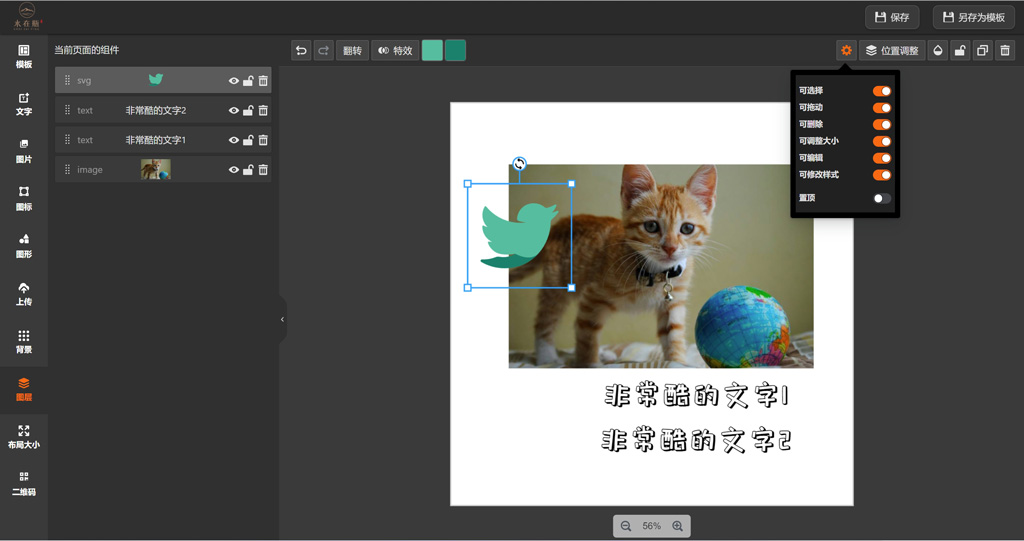Open the 上传 upload panel
Viewport: 1024px width, 541px height.
tap(24, 294)
